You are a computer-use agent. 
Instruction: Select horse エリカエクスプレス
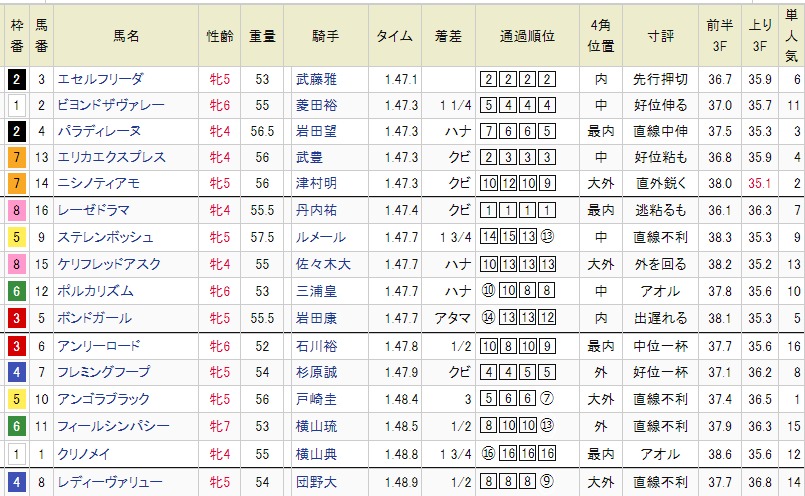[x=110, y=157]
